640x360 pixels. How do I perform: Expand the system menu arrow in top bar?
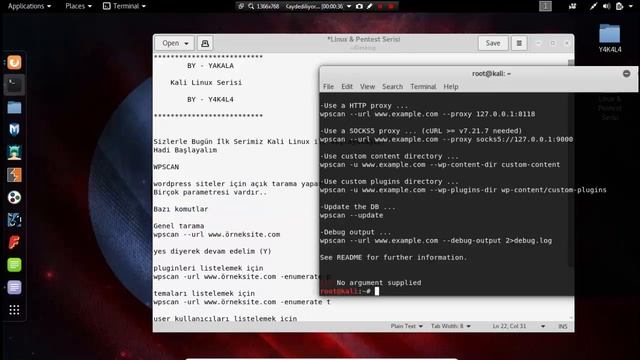tap(631, 6)
